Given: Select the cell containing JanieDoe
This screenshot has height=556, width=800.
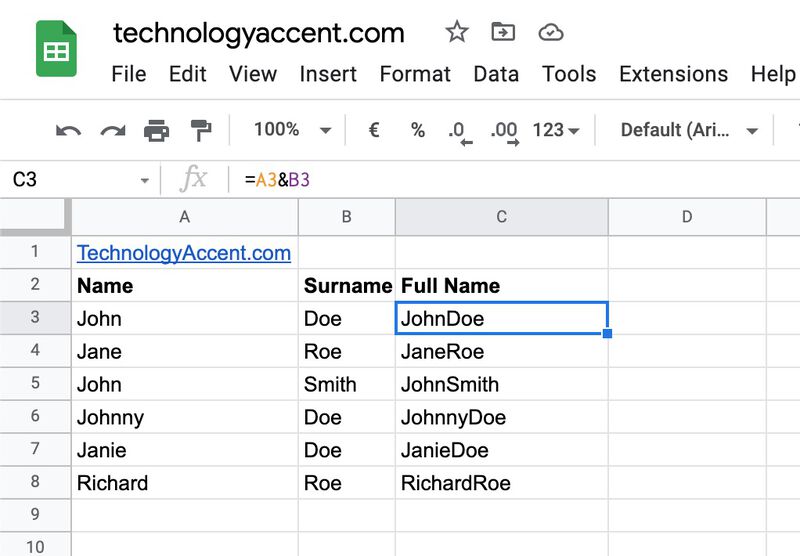Looking at the screenshot, I should pos(502,450).
